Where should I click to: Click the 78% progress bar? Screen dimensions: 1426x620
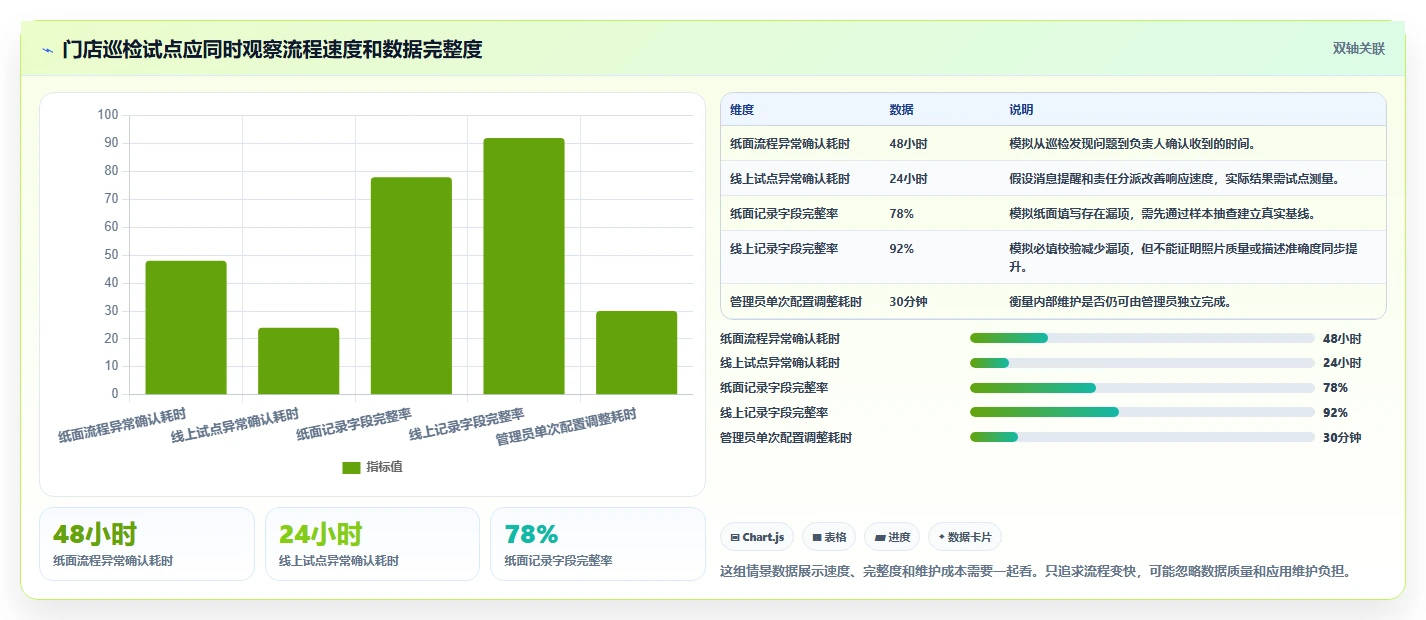point(1142,388)
